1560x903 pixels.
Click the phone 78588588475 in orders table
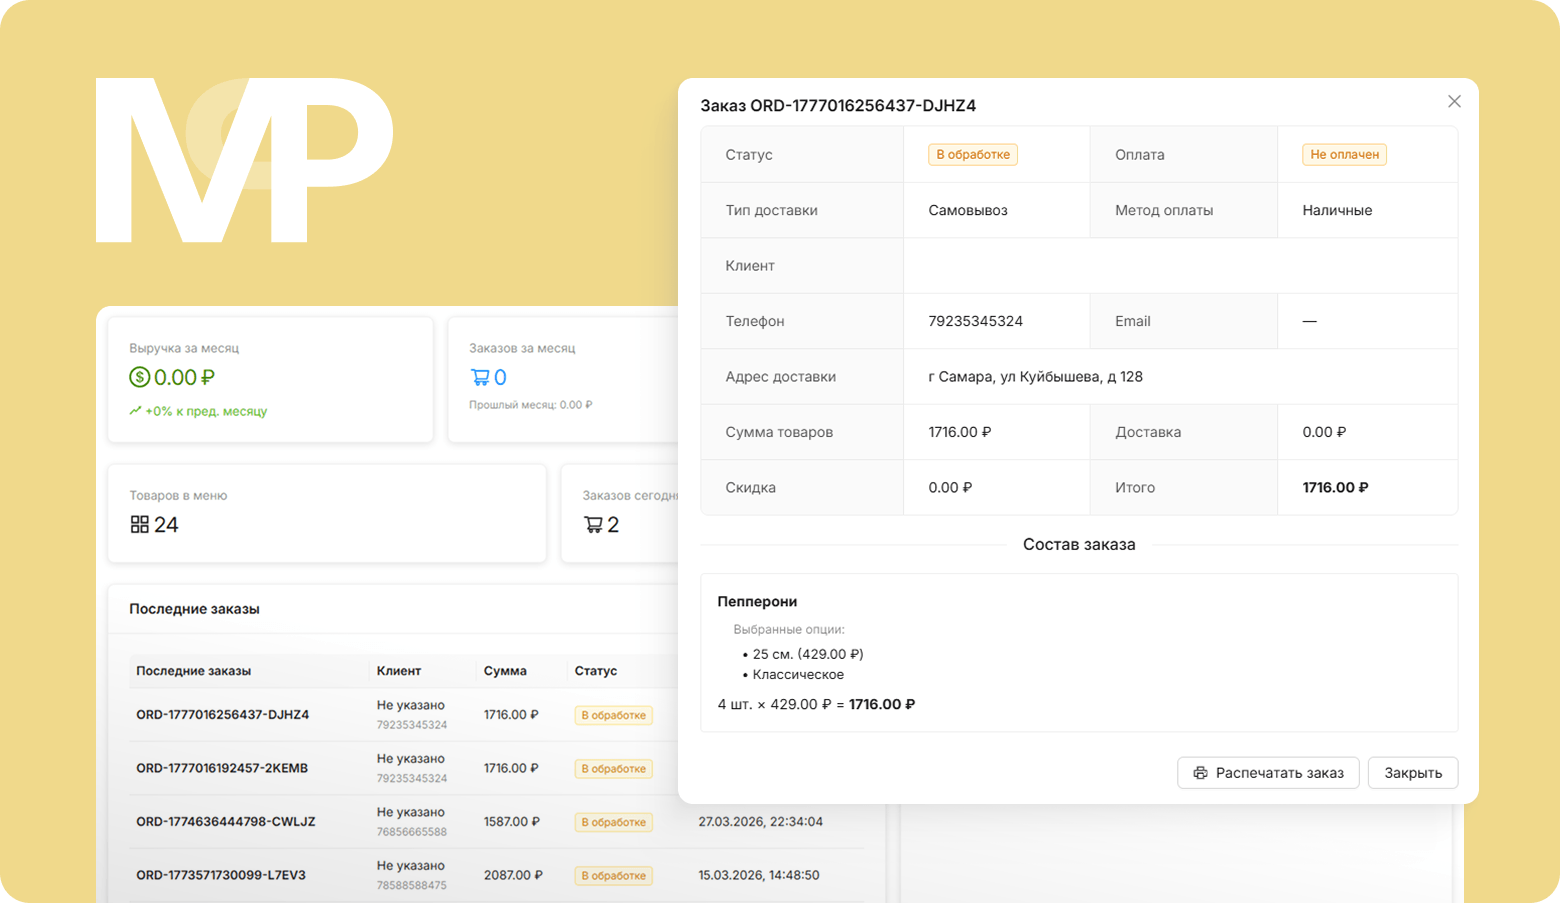pyautogui.click(x=412, y=885)
